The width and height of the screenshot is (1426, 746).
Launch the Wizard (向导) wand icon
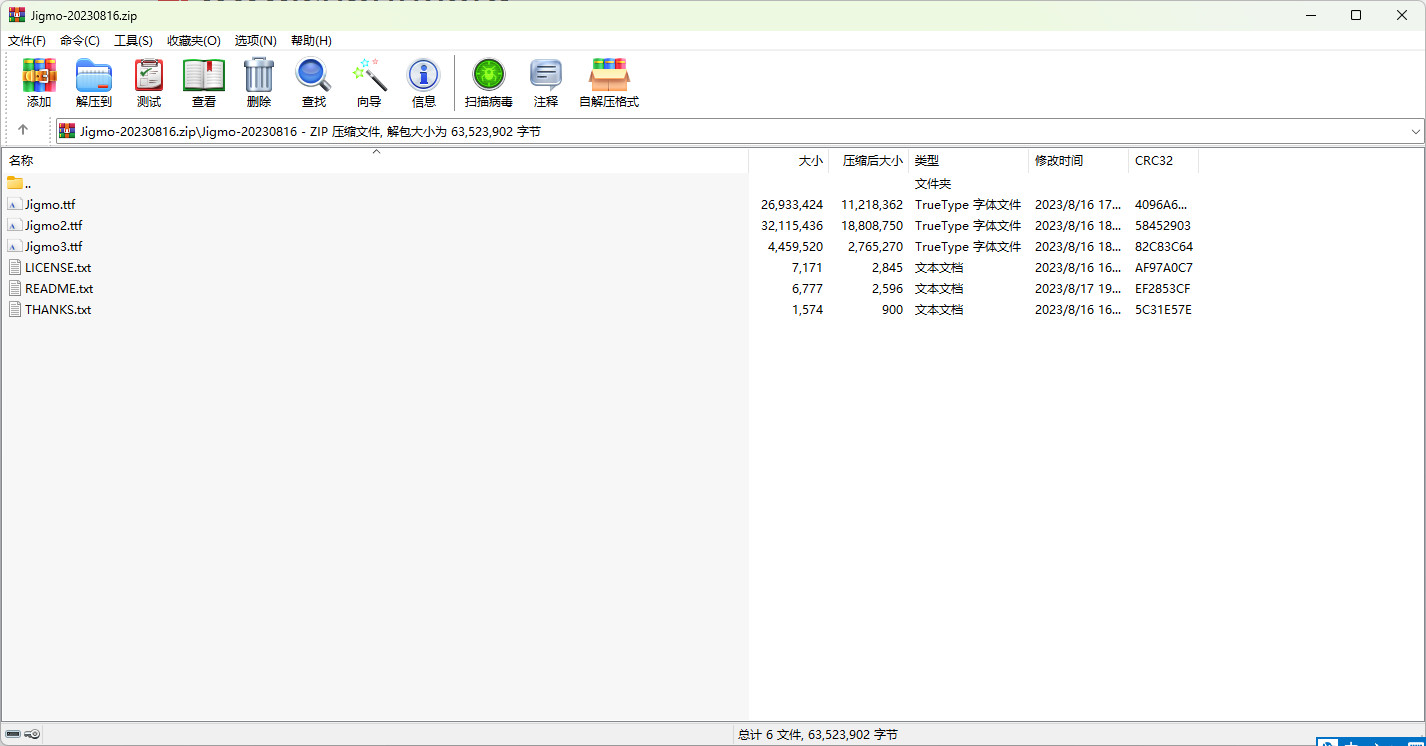[x=369, y=82]
